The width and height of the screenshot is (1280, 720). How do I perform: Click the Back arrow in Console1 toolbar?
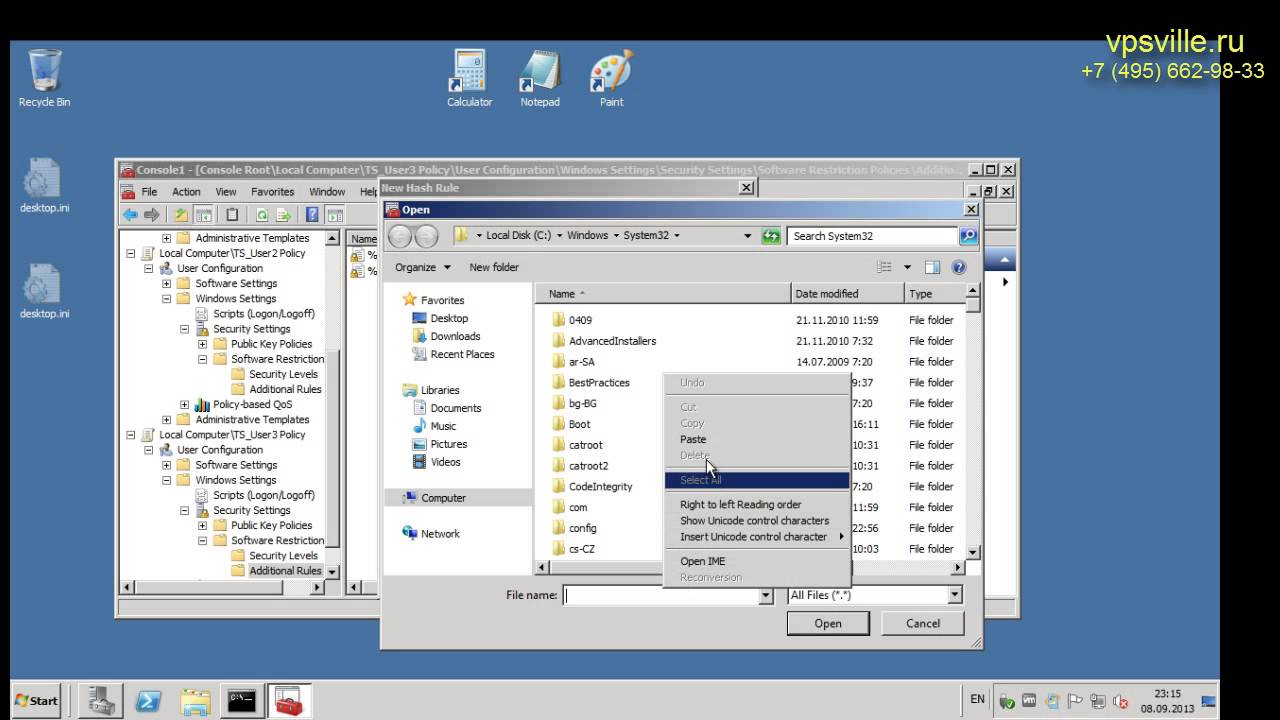[130, 215]
